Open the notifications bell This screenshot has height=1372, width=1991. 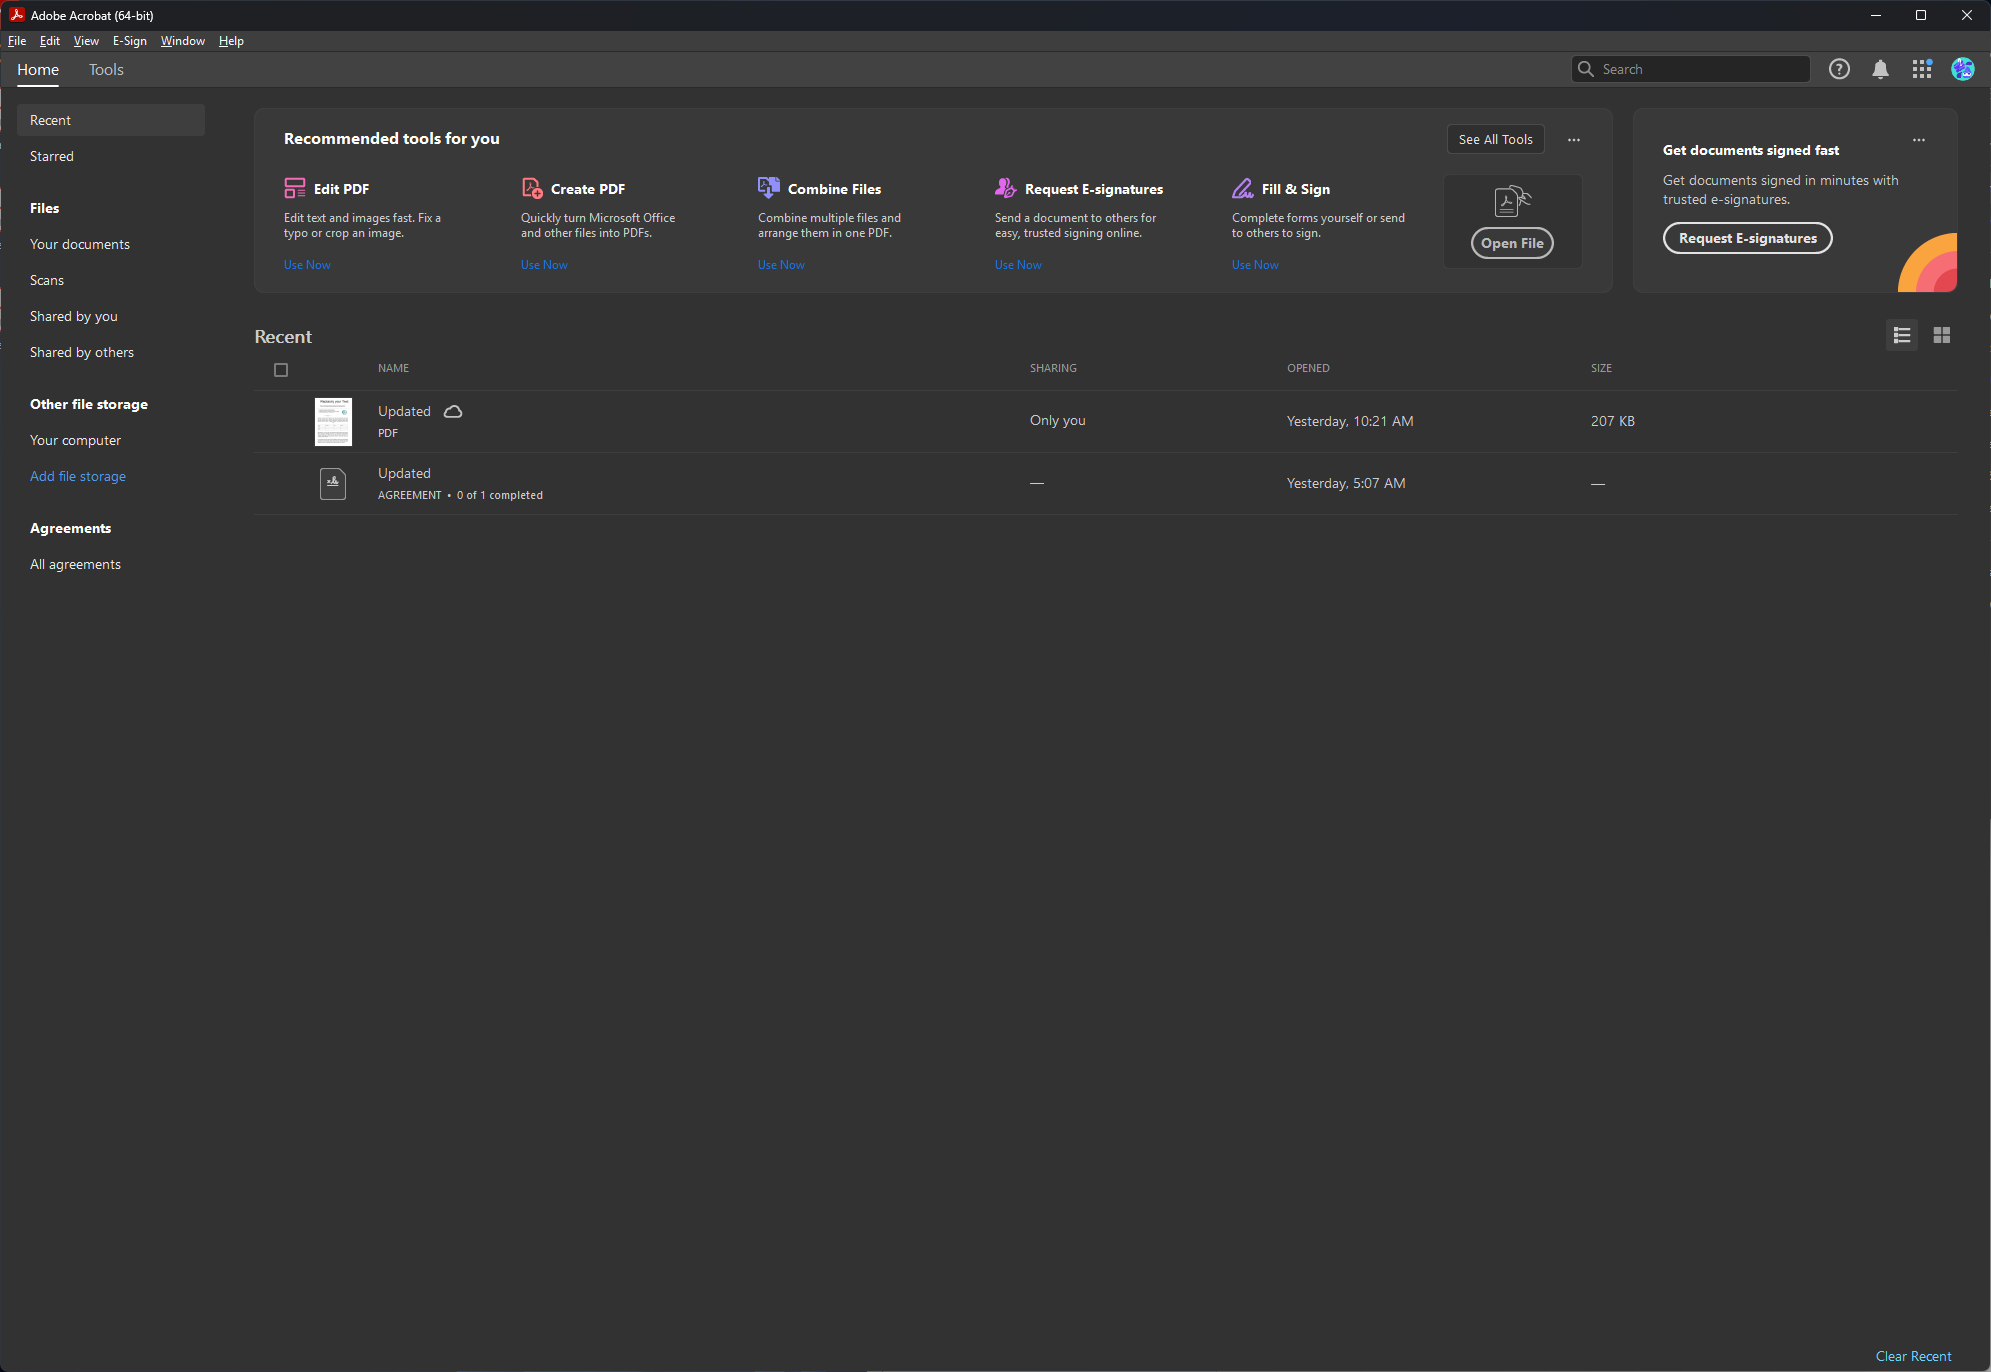[x=1880, y=69]
